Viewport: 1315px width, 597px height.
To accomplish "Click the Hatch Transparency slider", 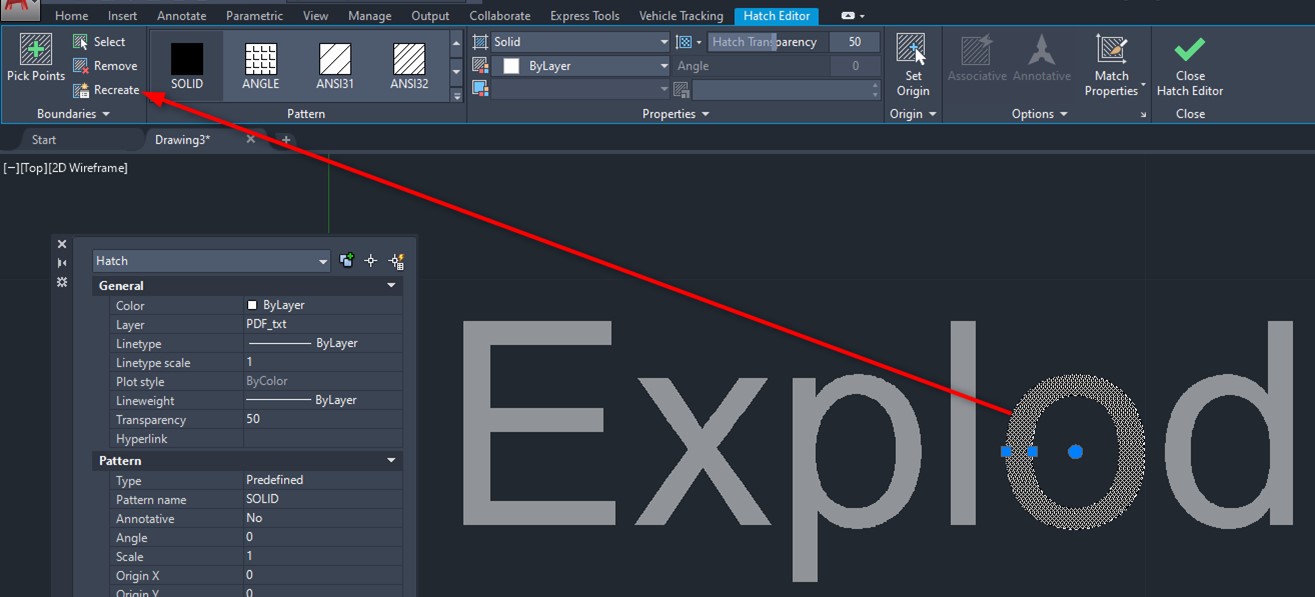I will [x=765, y=42].
